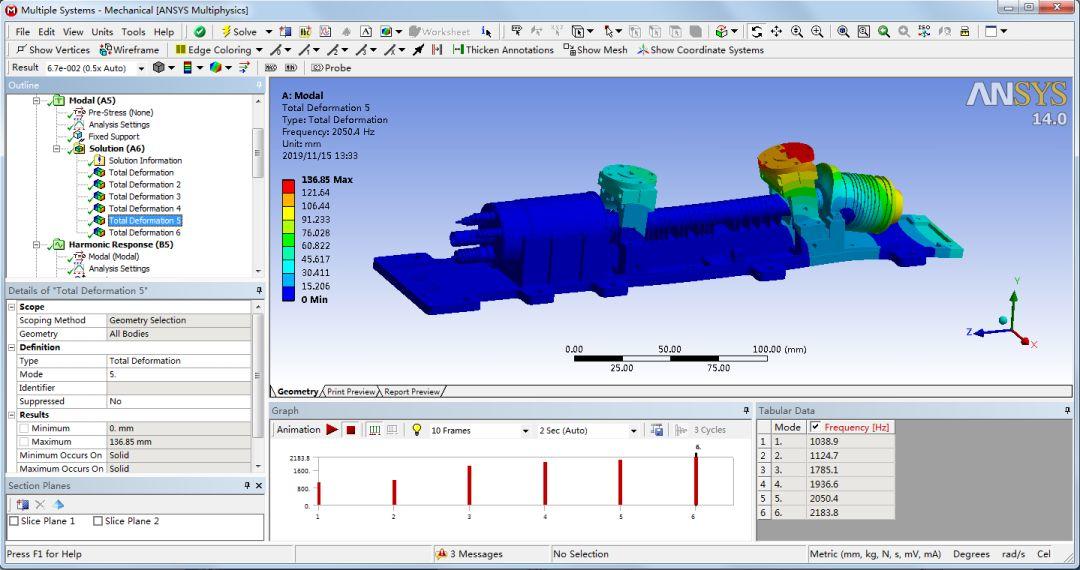The width and height of the screenshot is (1080, 570).
Task: Open Edge Coloring dropdown
Action: (259, 50)
